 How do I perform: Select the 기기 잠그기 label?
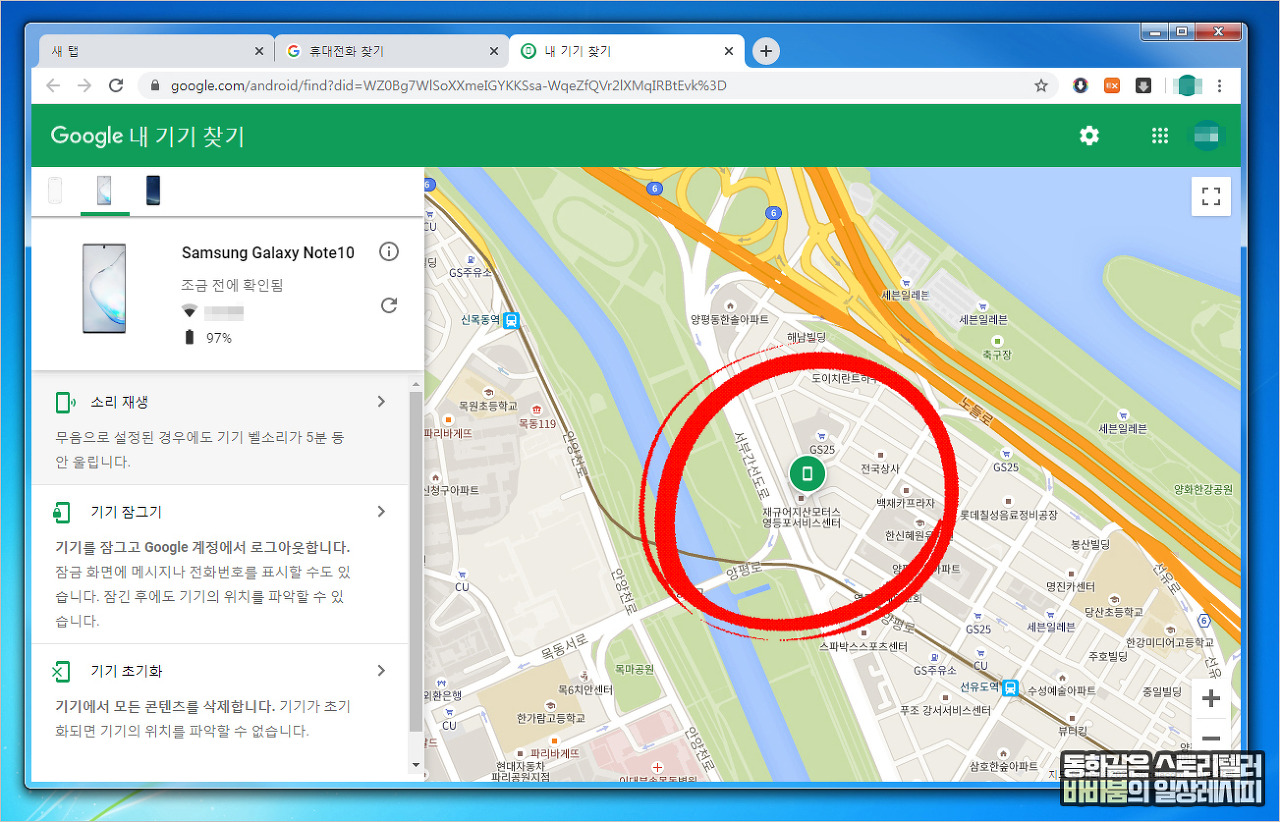(x=126, y=512)
